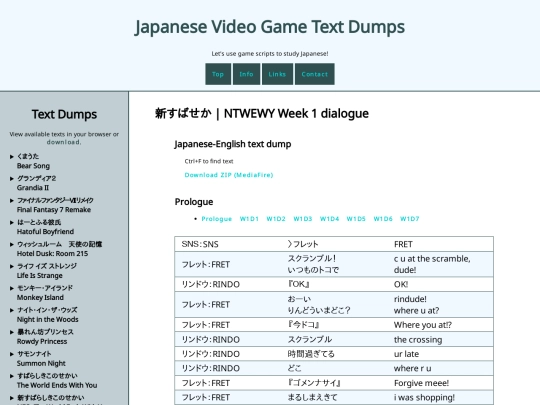
Task: Expand the Hatoful Boyfriend arrow
Action: (12, 222)
